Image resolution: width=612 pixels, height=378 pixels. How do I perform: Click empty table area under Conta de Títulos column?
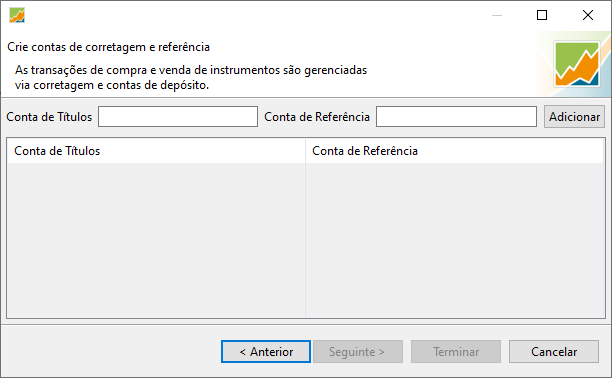[x=156, y=240]
